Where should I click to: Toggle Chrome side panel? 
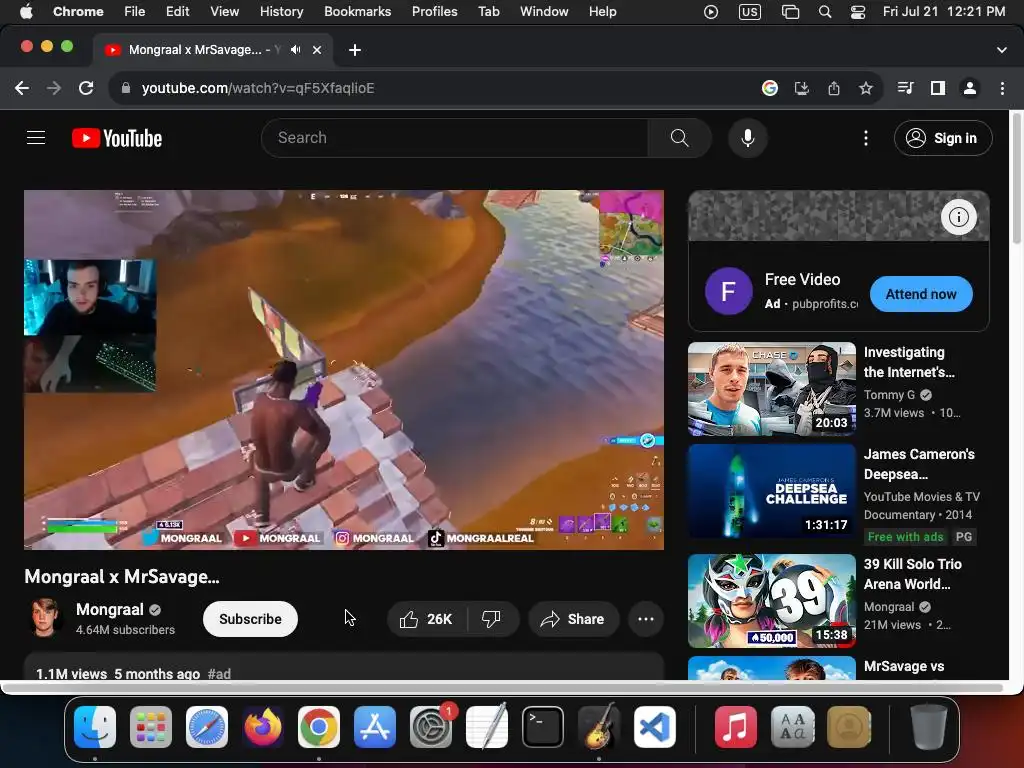point(938,88)
